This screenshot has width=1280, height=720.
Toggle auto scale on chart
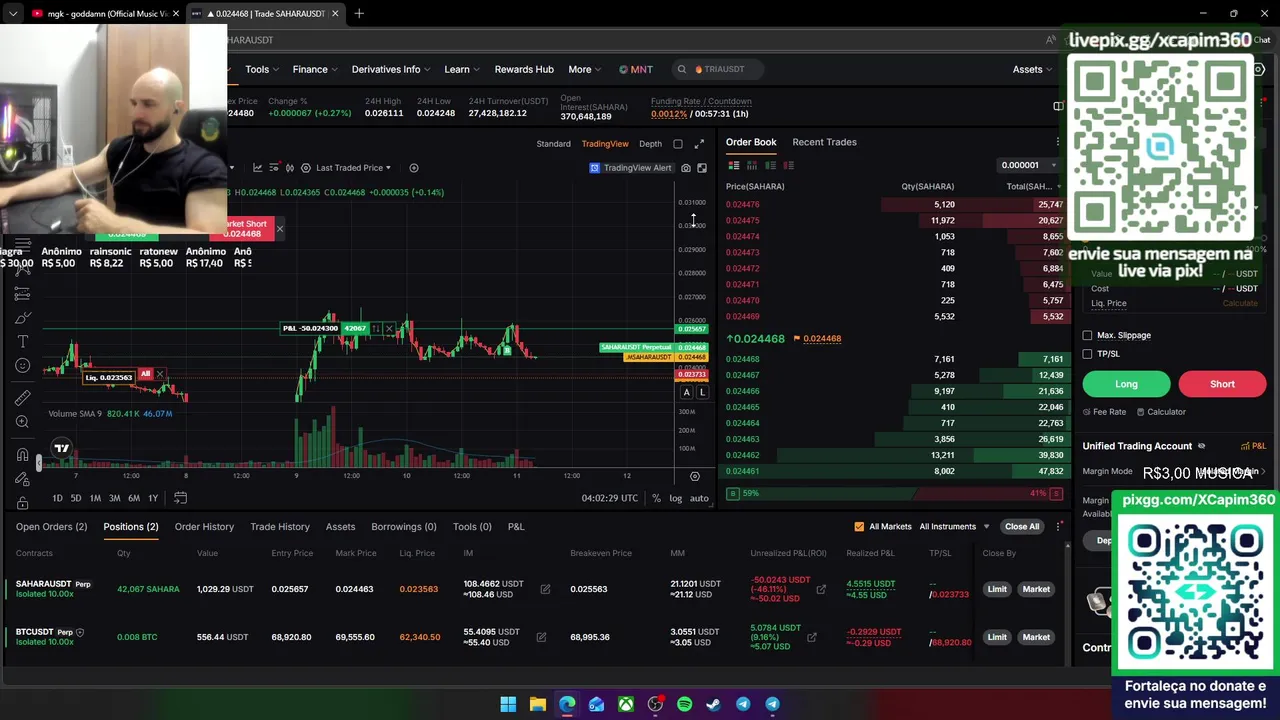699,498
